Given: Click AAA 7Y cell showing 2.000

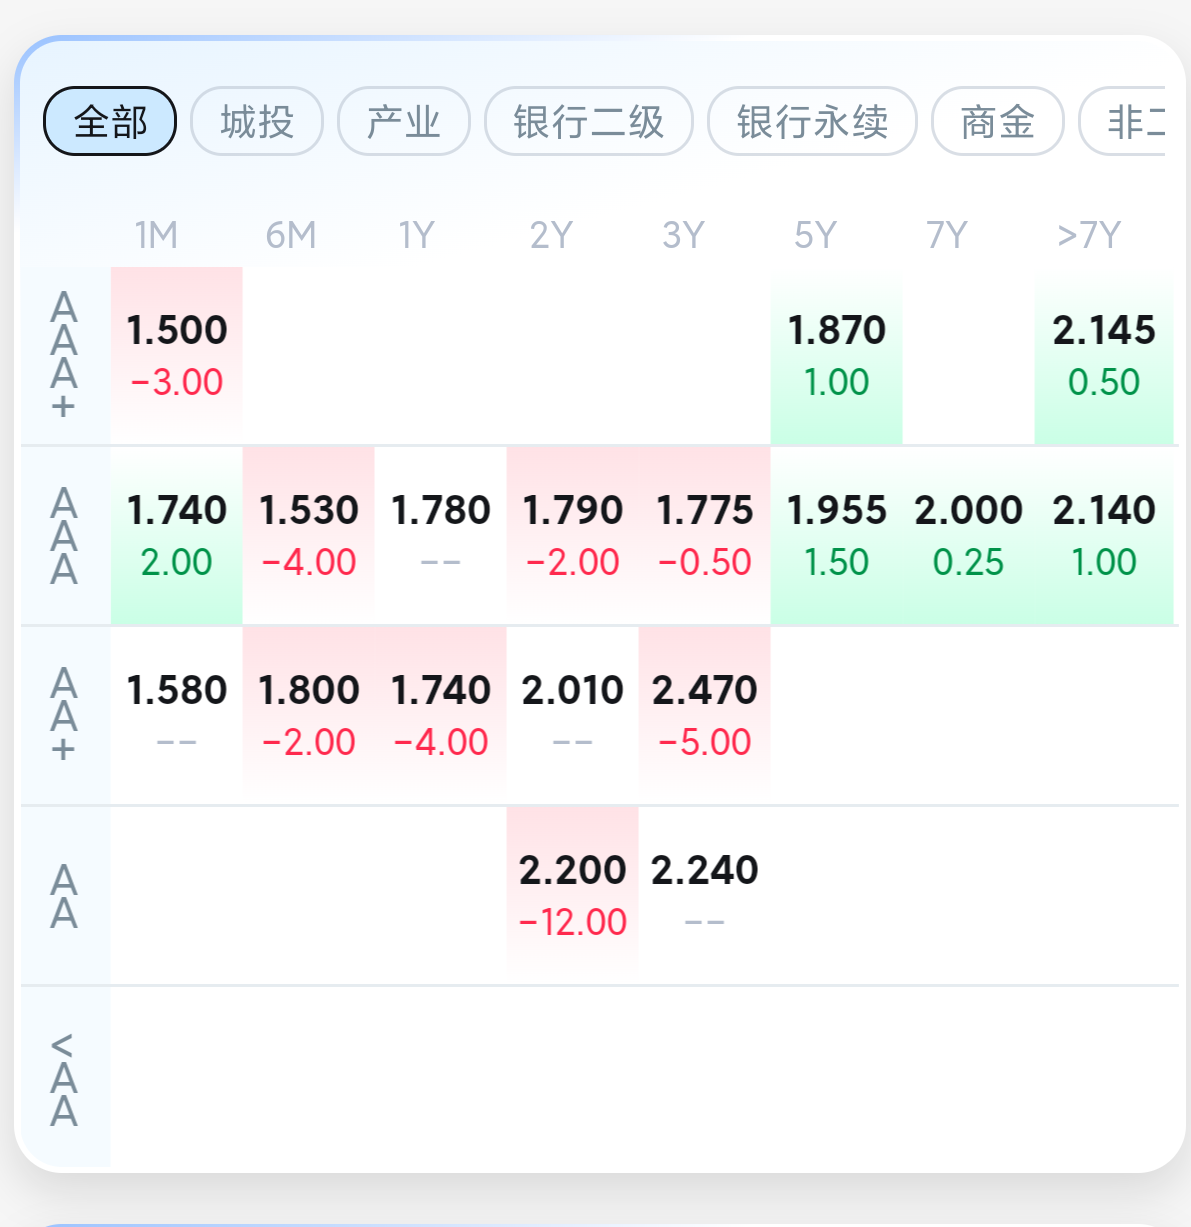Looking at the screenshot, I should [x=968, y=535].
